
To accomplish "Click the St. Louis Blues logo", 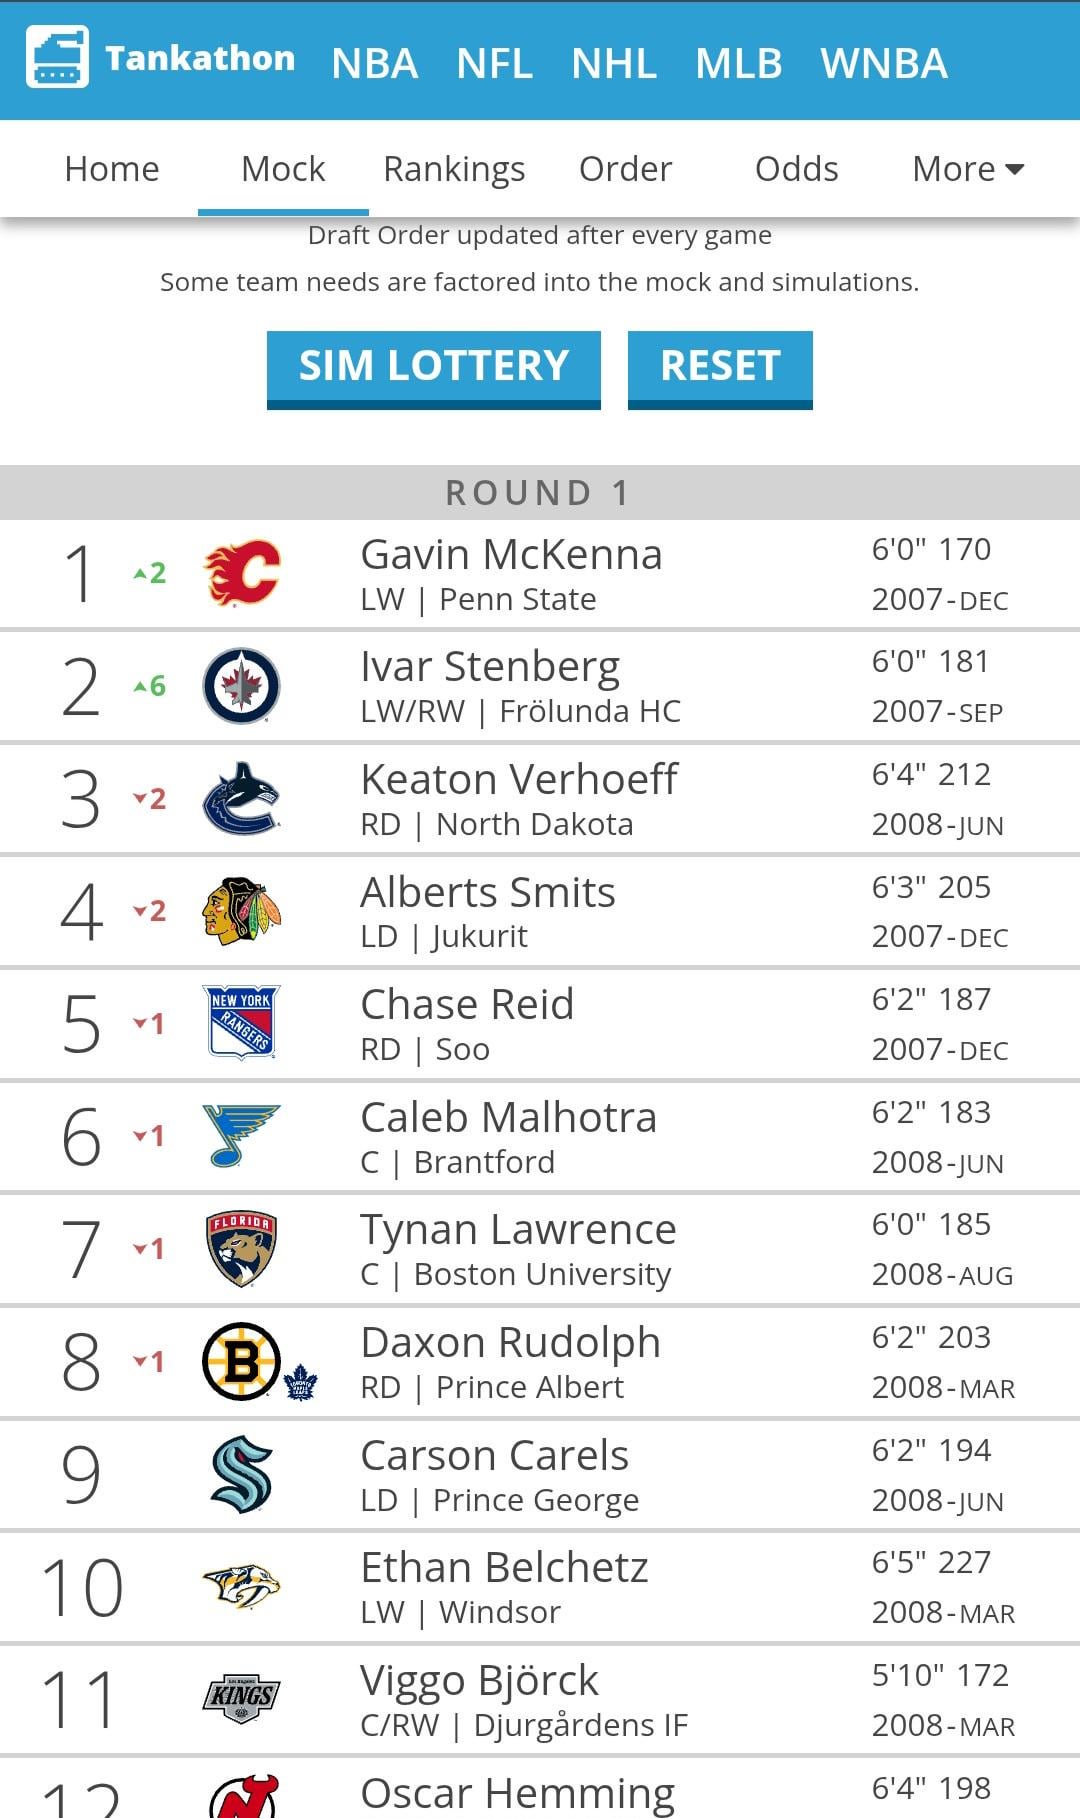I will coord(241,1136).
